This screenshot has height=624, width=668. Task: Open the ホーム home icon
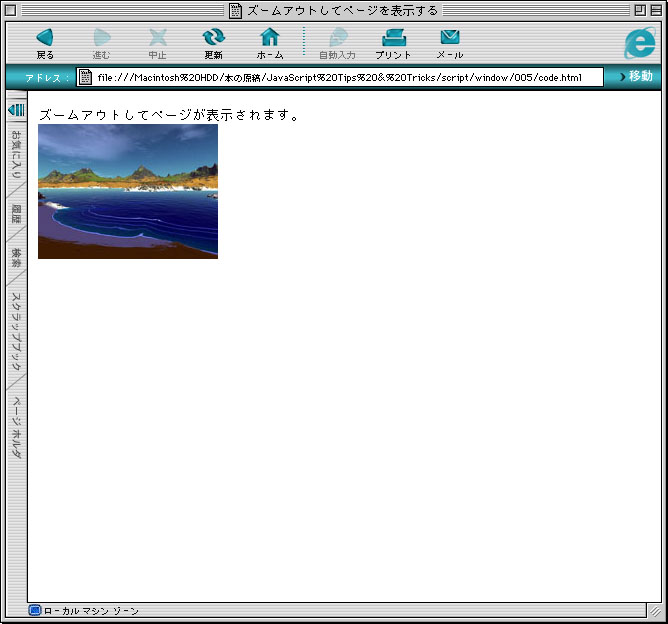270,37
